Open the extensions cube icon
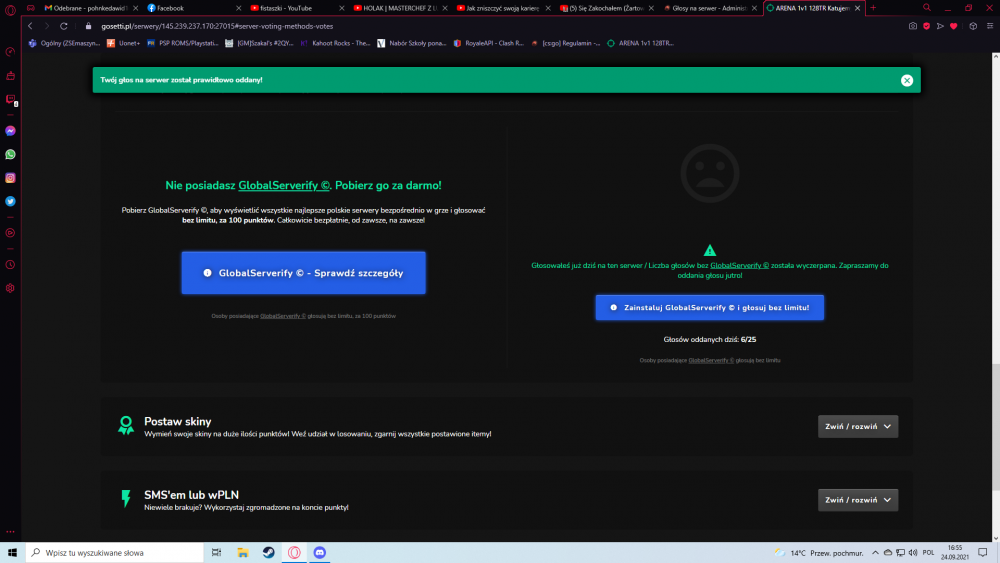This screenshot has height=563, width=1000. [x=973, y=26]
